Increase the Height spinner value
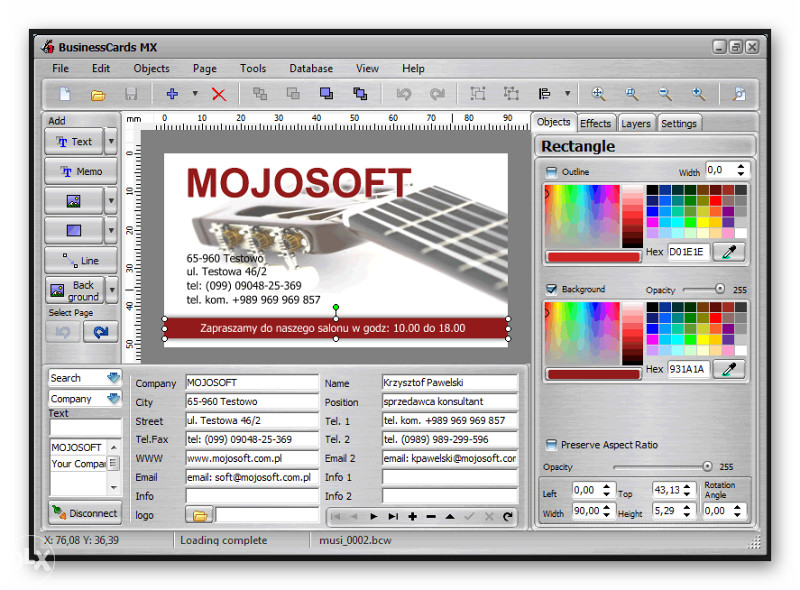This screenshot has height=590, width=800. point(687,507)
